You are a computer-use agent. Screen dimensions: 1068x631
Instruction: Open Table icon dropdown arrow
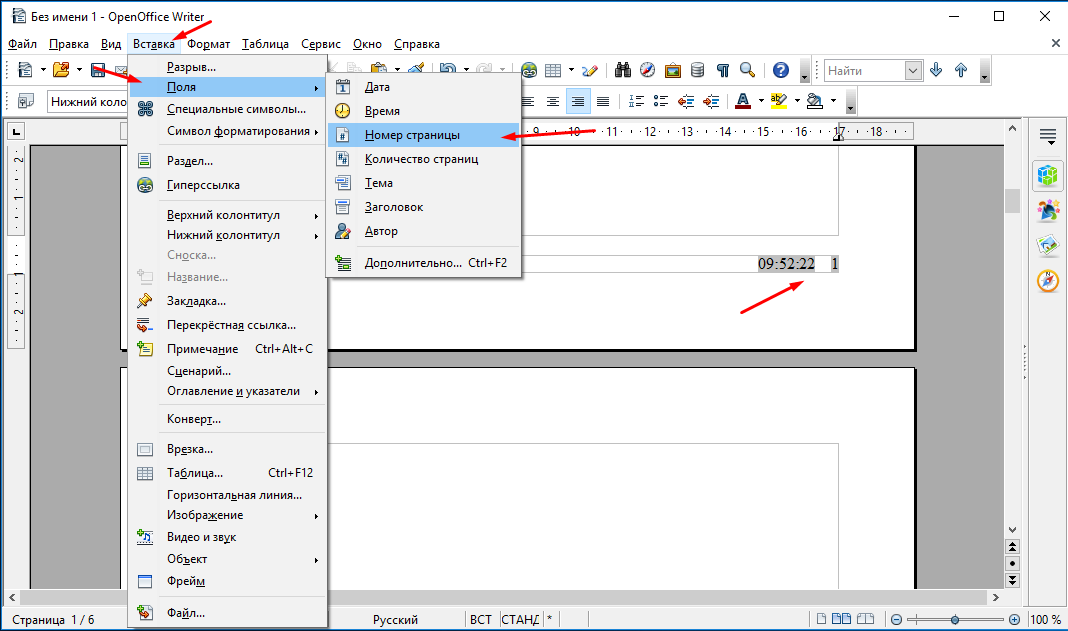(571, 70)
